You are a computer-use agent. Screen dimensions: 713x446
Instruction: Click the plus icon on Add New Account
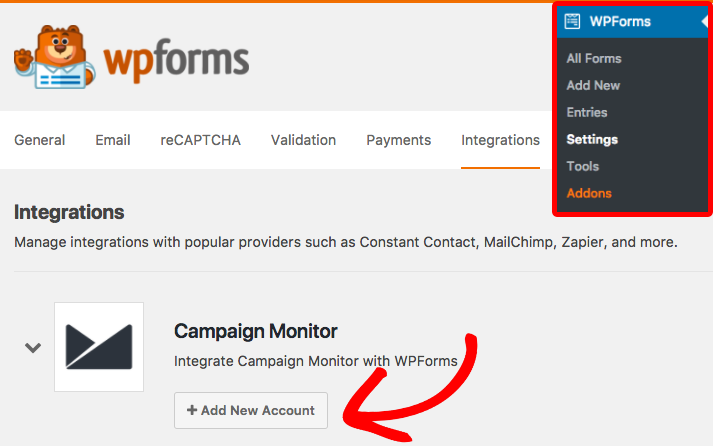[x=192, y=410]
